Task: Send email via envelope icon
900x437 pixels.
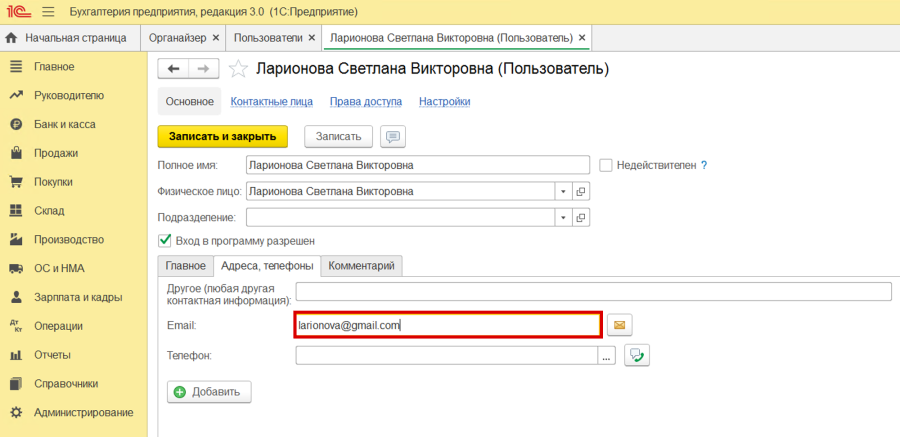Action: click(x=620, y=325)
